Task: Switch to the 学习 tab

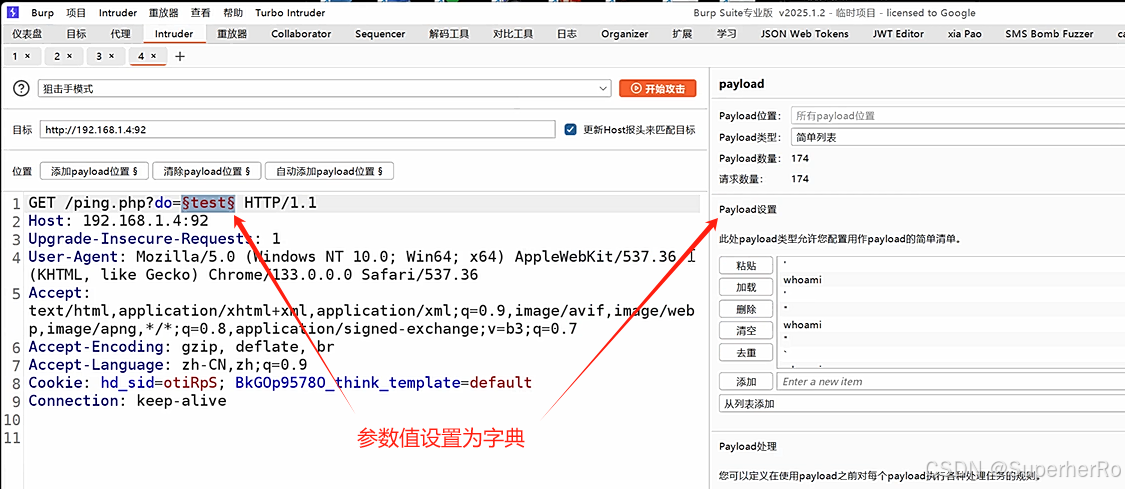Action: click(726, 34)
